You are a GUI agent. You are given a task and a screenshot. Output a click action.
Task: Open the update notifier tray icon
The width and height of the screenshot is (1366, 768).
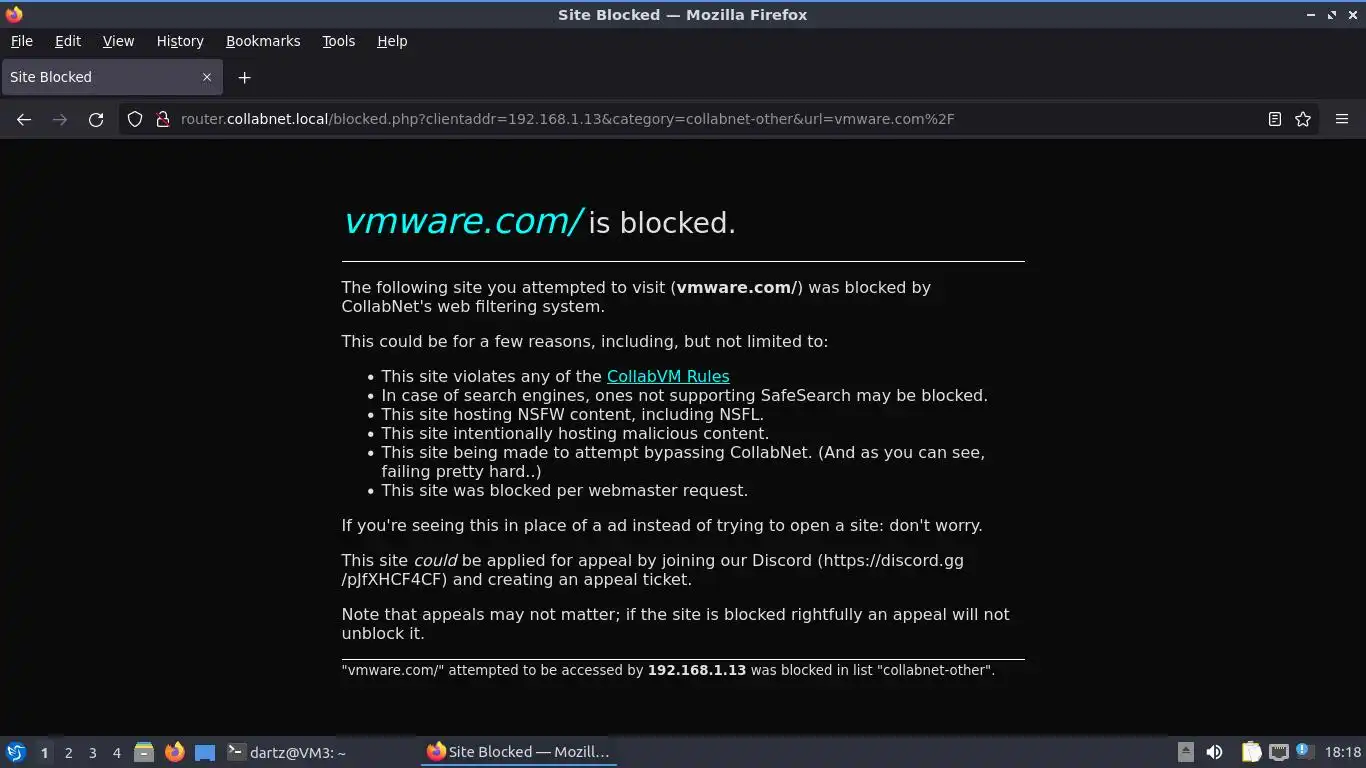click(x=1303, y=751)
